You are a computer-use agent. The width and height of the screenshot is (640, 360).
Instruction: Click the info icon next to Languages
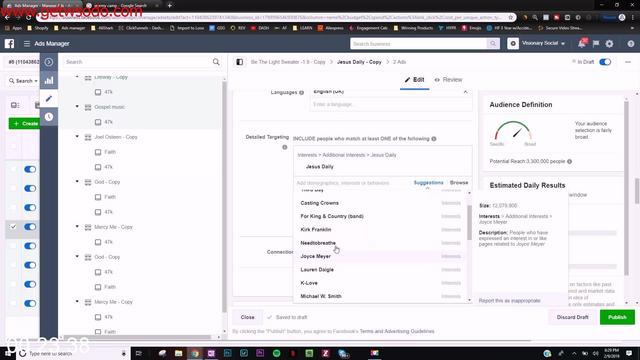(x=302, y=93)
